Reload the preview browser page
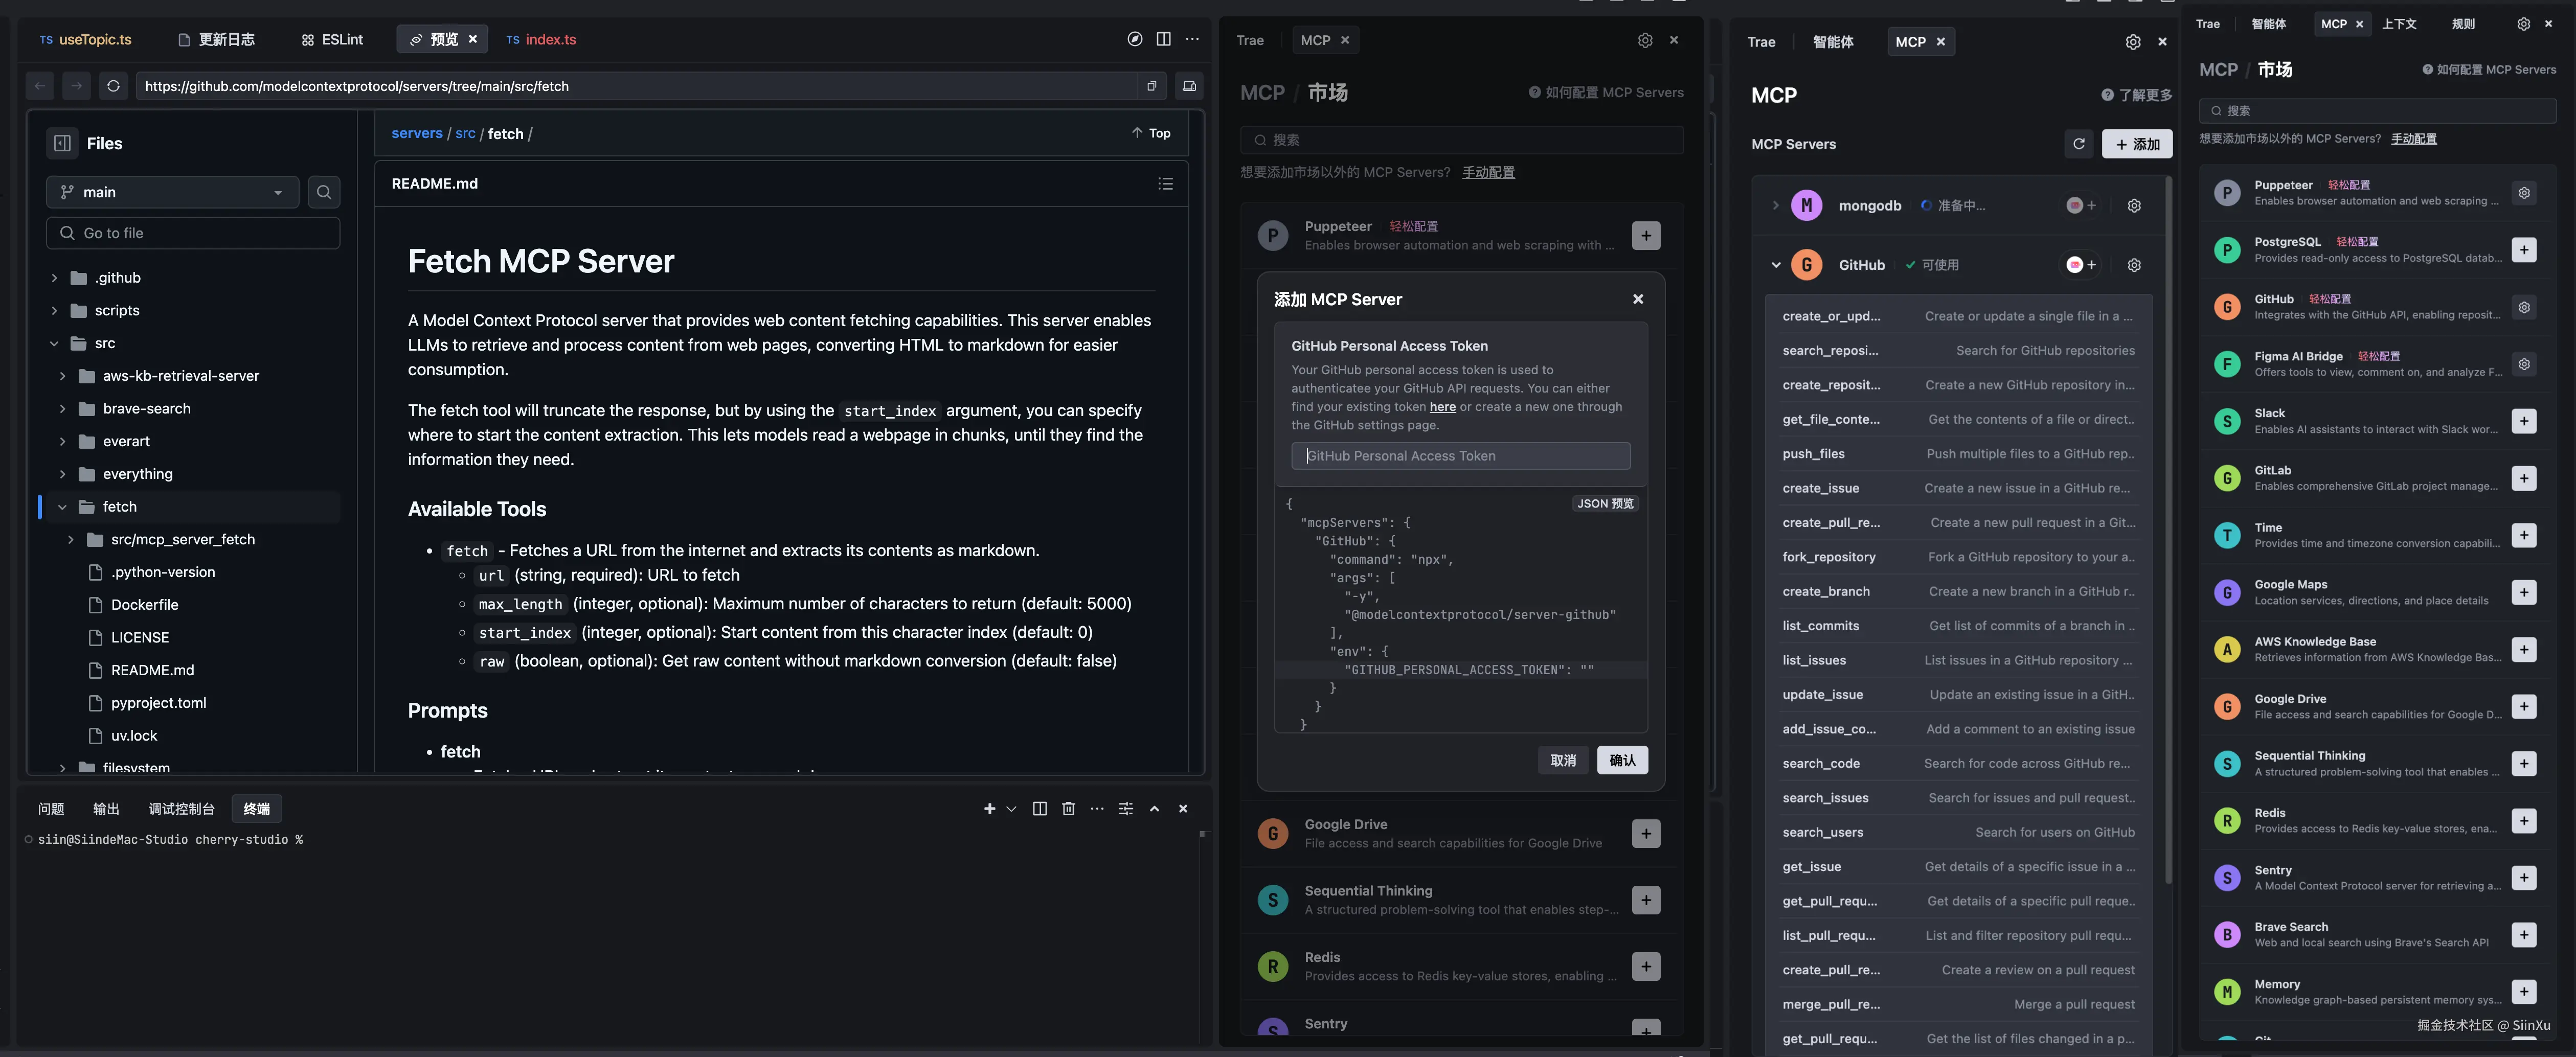 [x=113, y=86]
